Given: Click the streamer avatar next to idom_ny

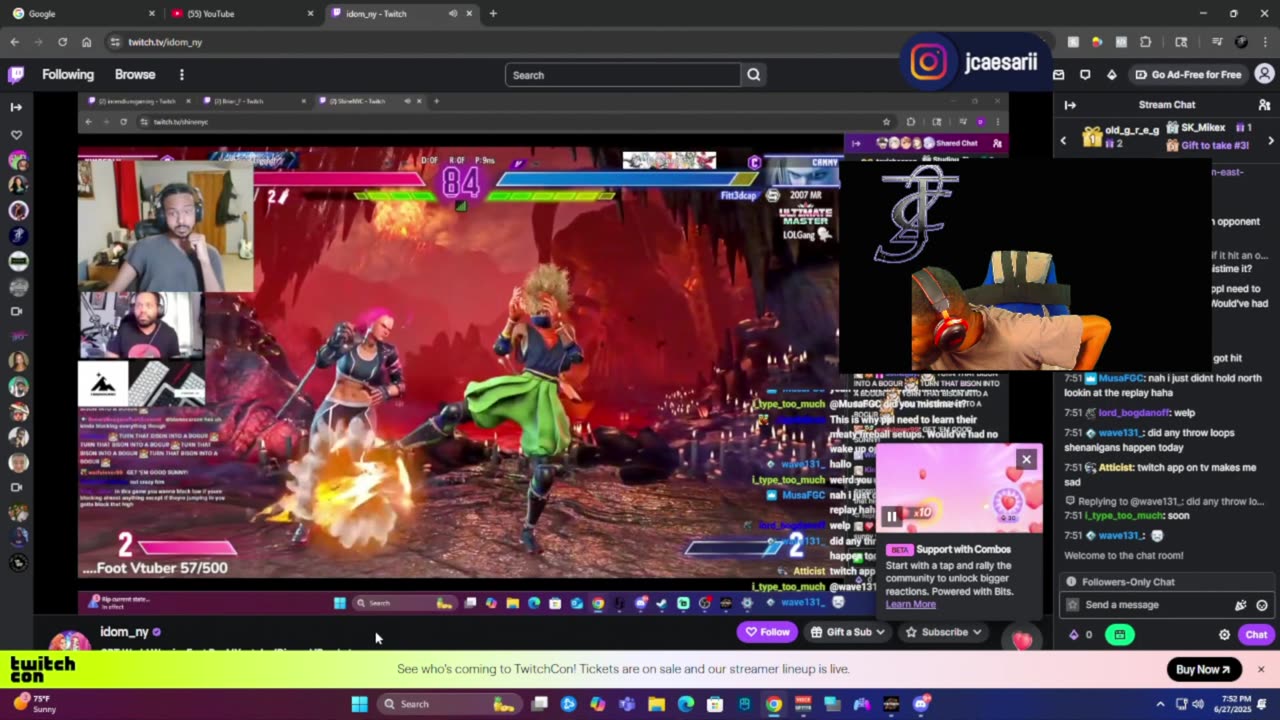Looking at the screenshot, I should click(69, 643).
